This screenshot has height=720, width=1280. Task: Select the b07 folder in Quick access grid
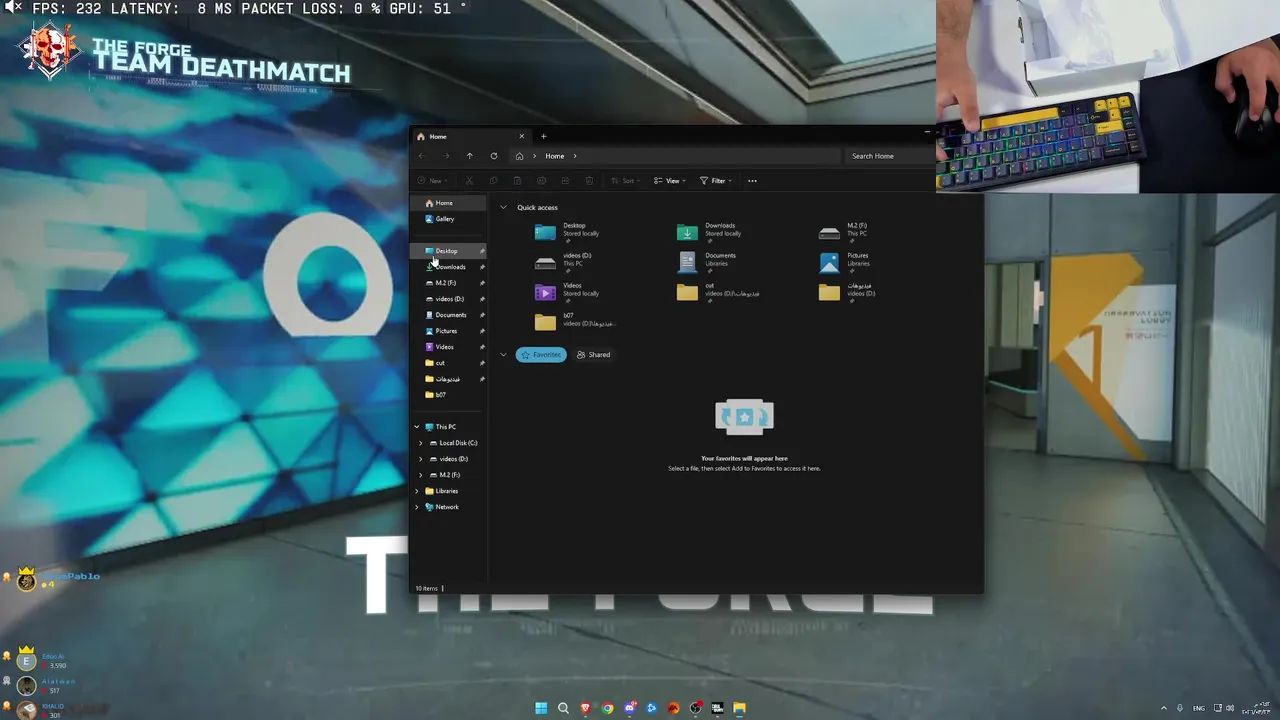575,322
